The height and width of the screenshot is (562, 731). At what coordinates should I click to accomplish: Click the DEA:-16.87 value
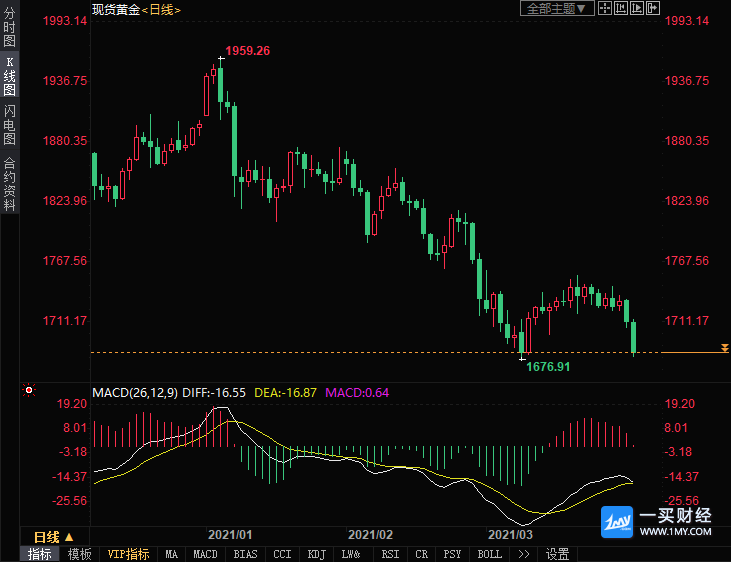coord(285,393)
